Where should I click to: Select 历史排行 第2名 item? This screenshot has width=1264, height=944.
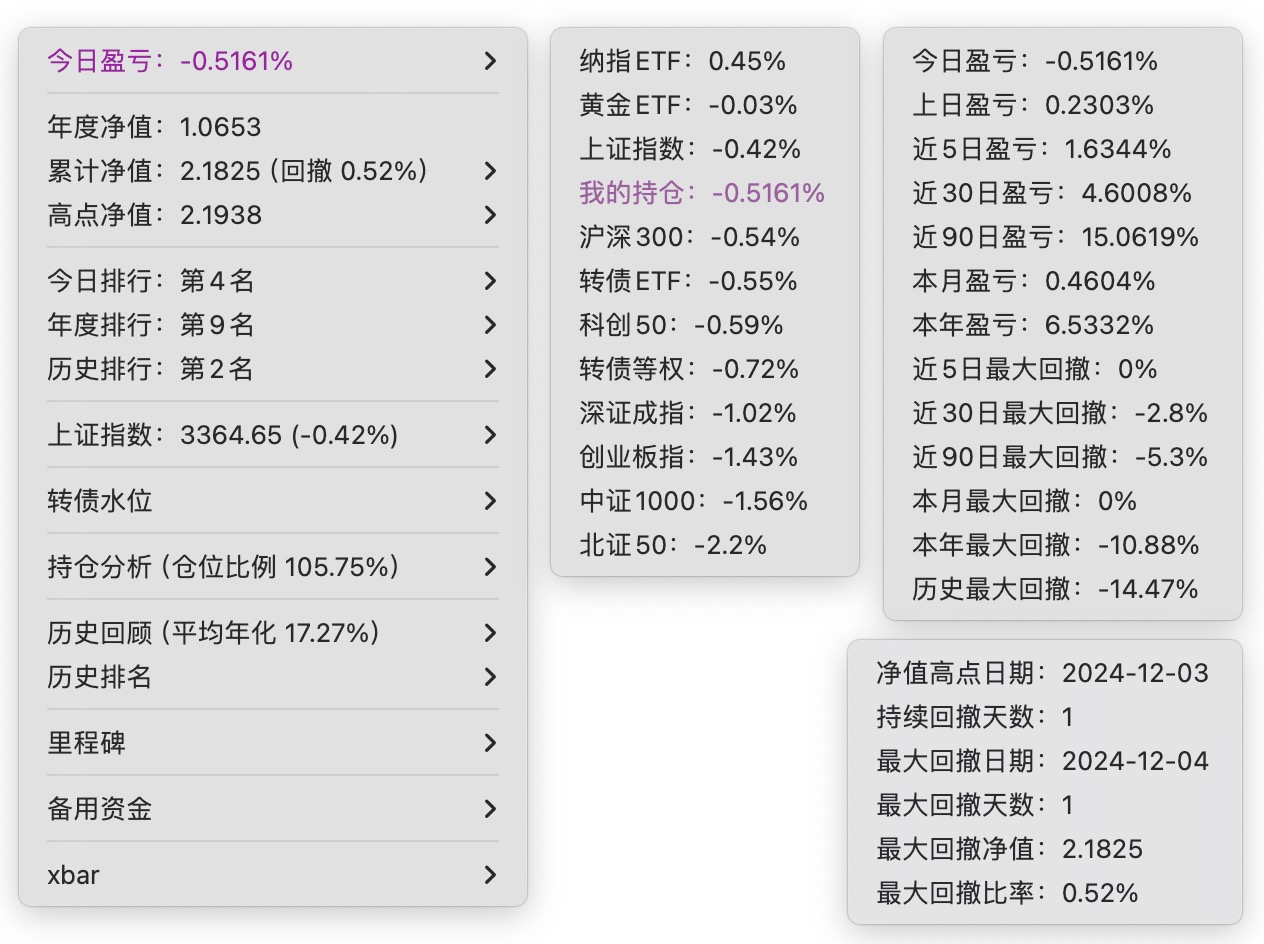pyautogui.click(x=150, y=369)
